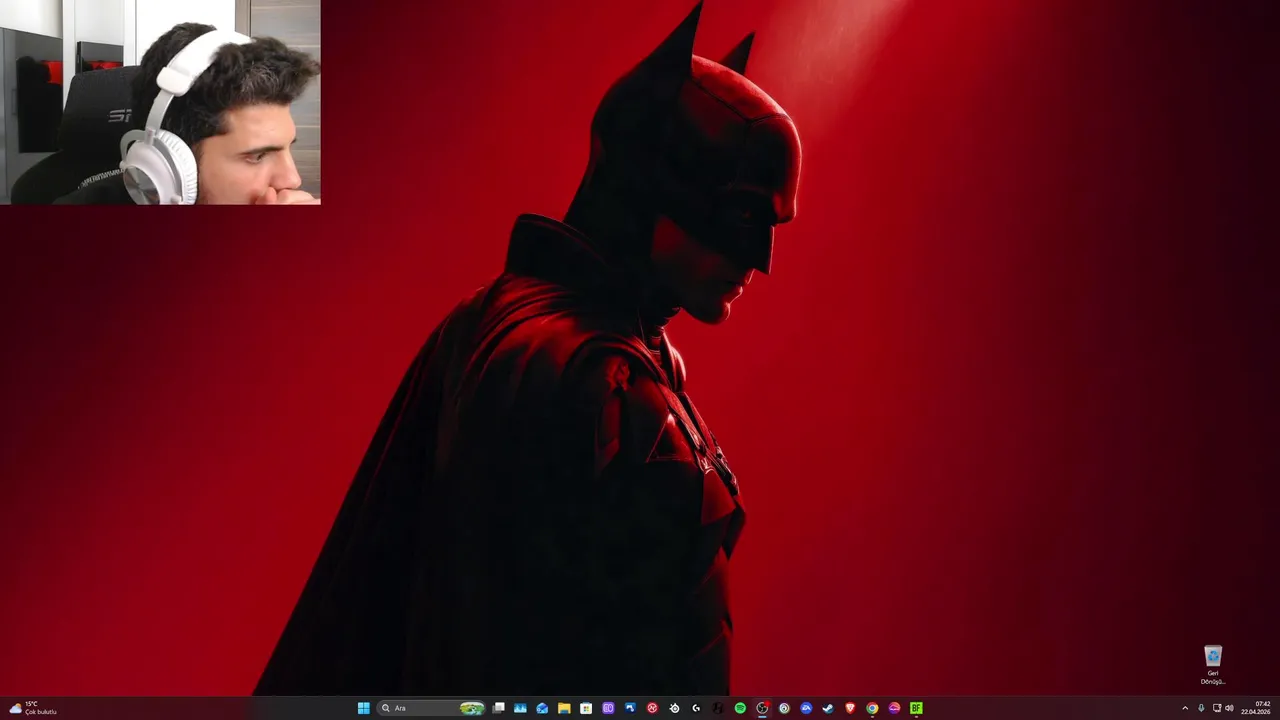Launch Brave browser from the taskbar

(x=850, y=708)
